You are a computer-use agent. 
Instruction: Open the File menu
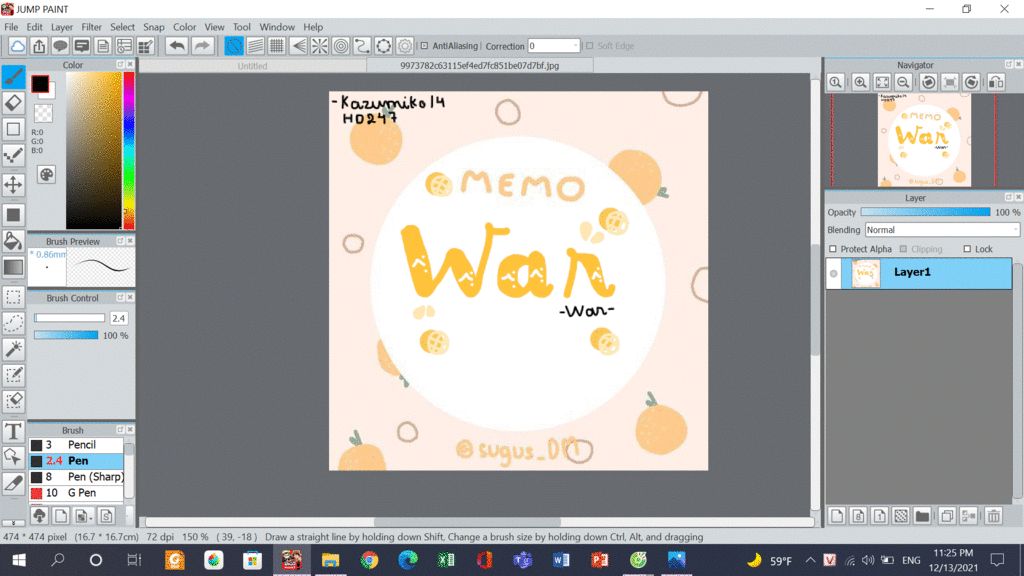pyautogui.click(x=11, y=27)
